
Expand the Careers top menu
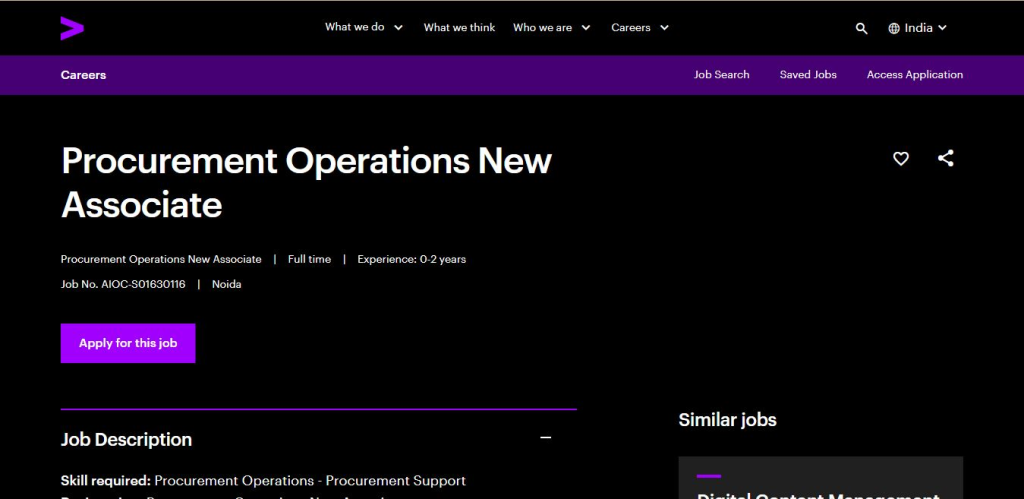[640, 27]
